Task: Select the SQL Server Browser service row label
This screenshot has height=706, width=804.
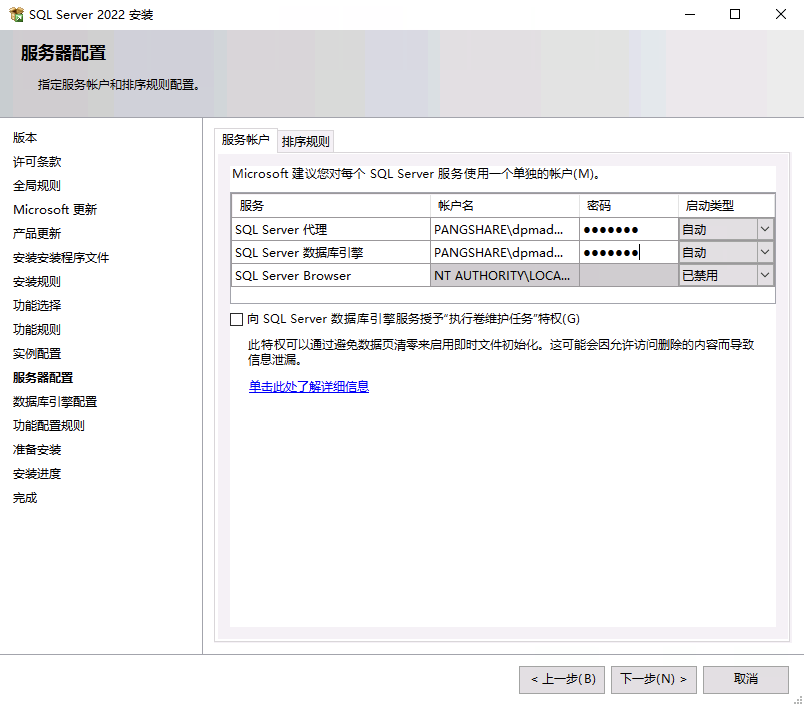Action: (x=331, y=275)
